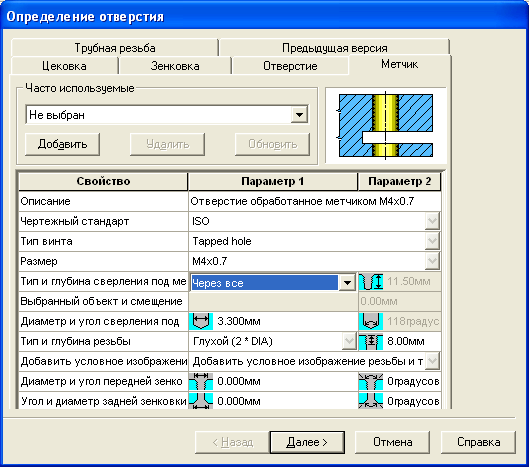Click the tapped hole preview image

click(386, 125)
